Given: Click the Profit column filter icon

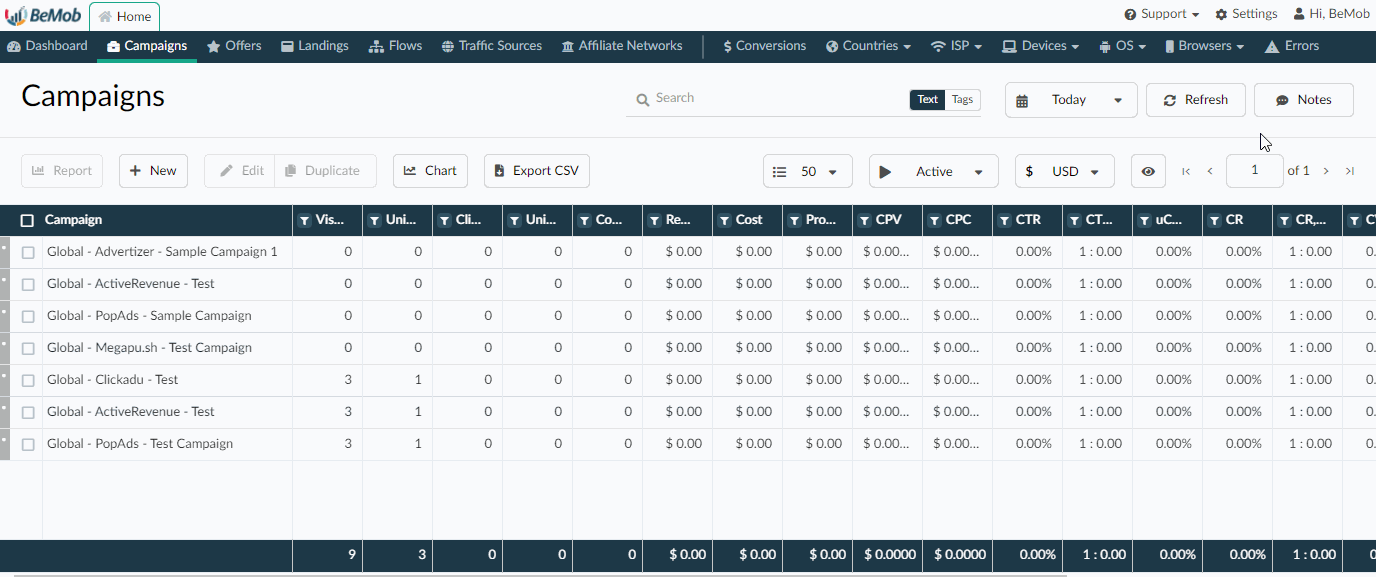Looking at the screenshot, I should pos(795,220).
